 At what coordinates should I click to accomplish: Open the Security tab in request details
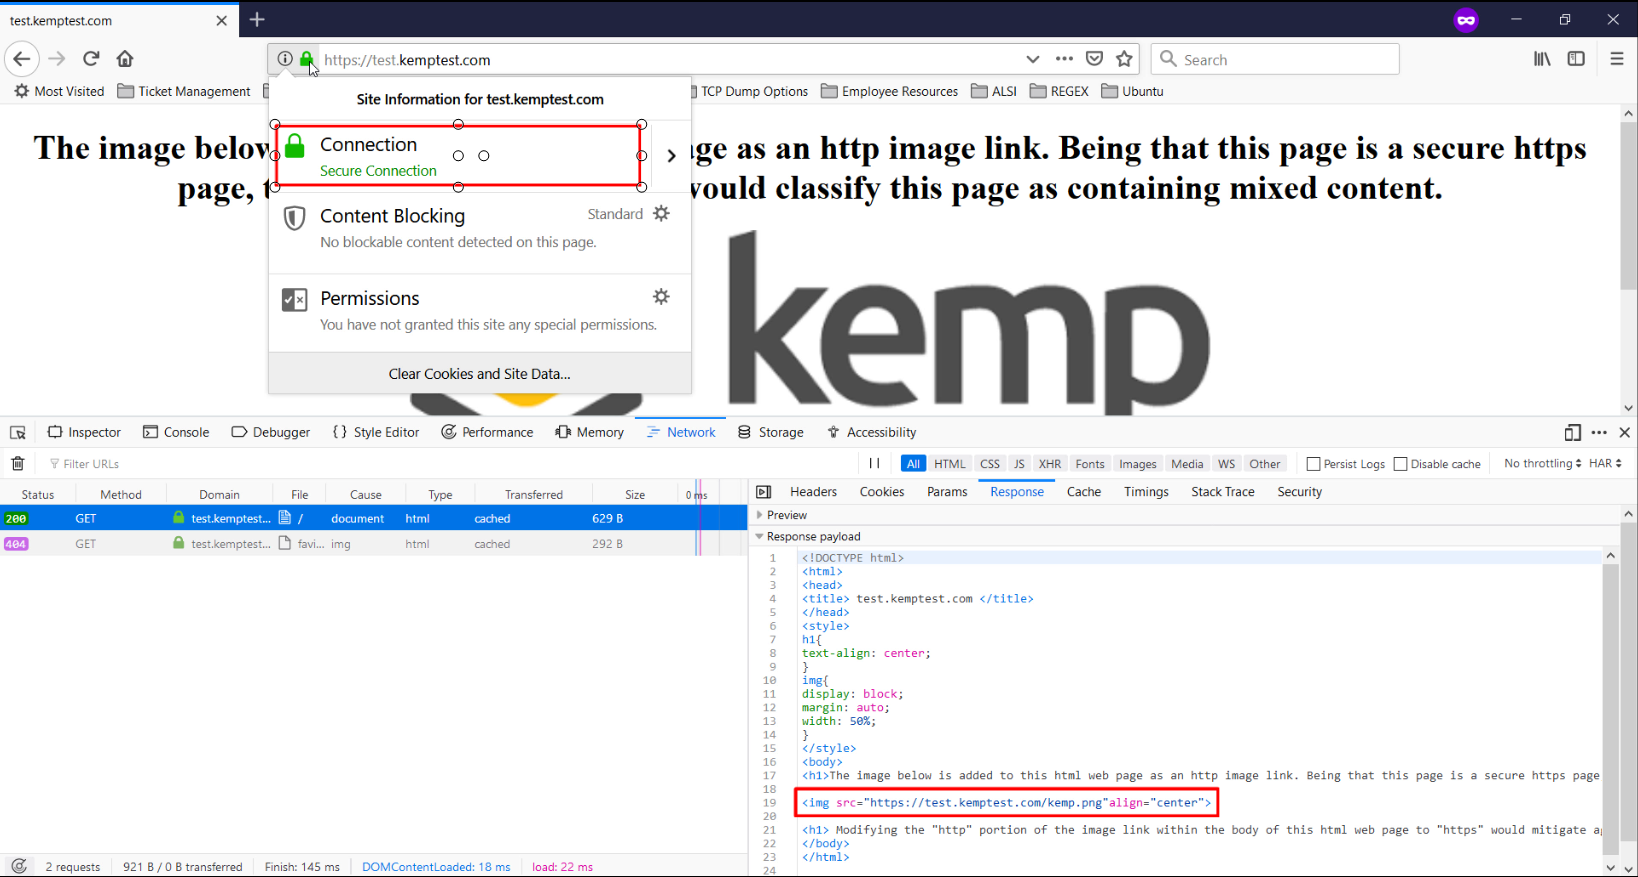click(x=1300, y=492)
